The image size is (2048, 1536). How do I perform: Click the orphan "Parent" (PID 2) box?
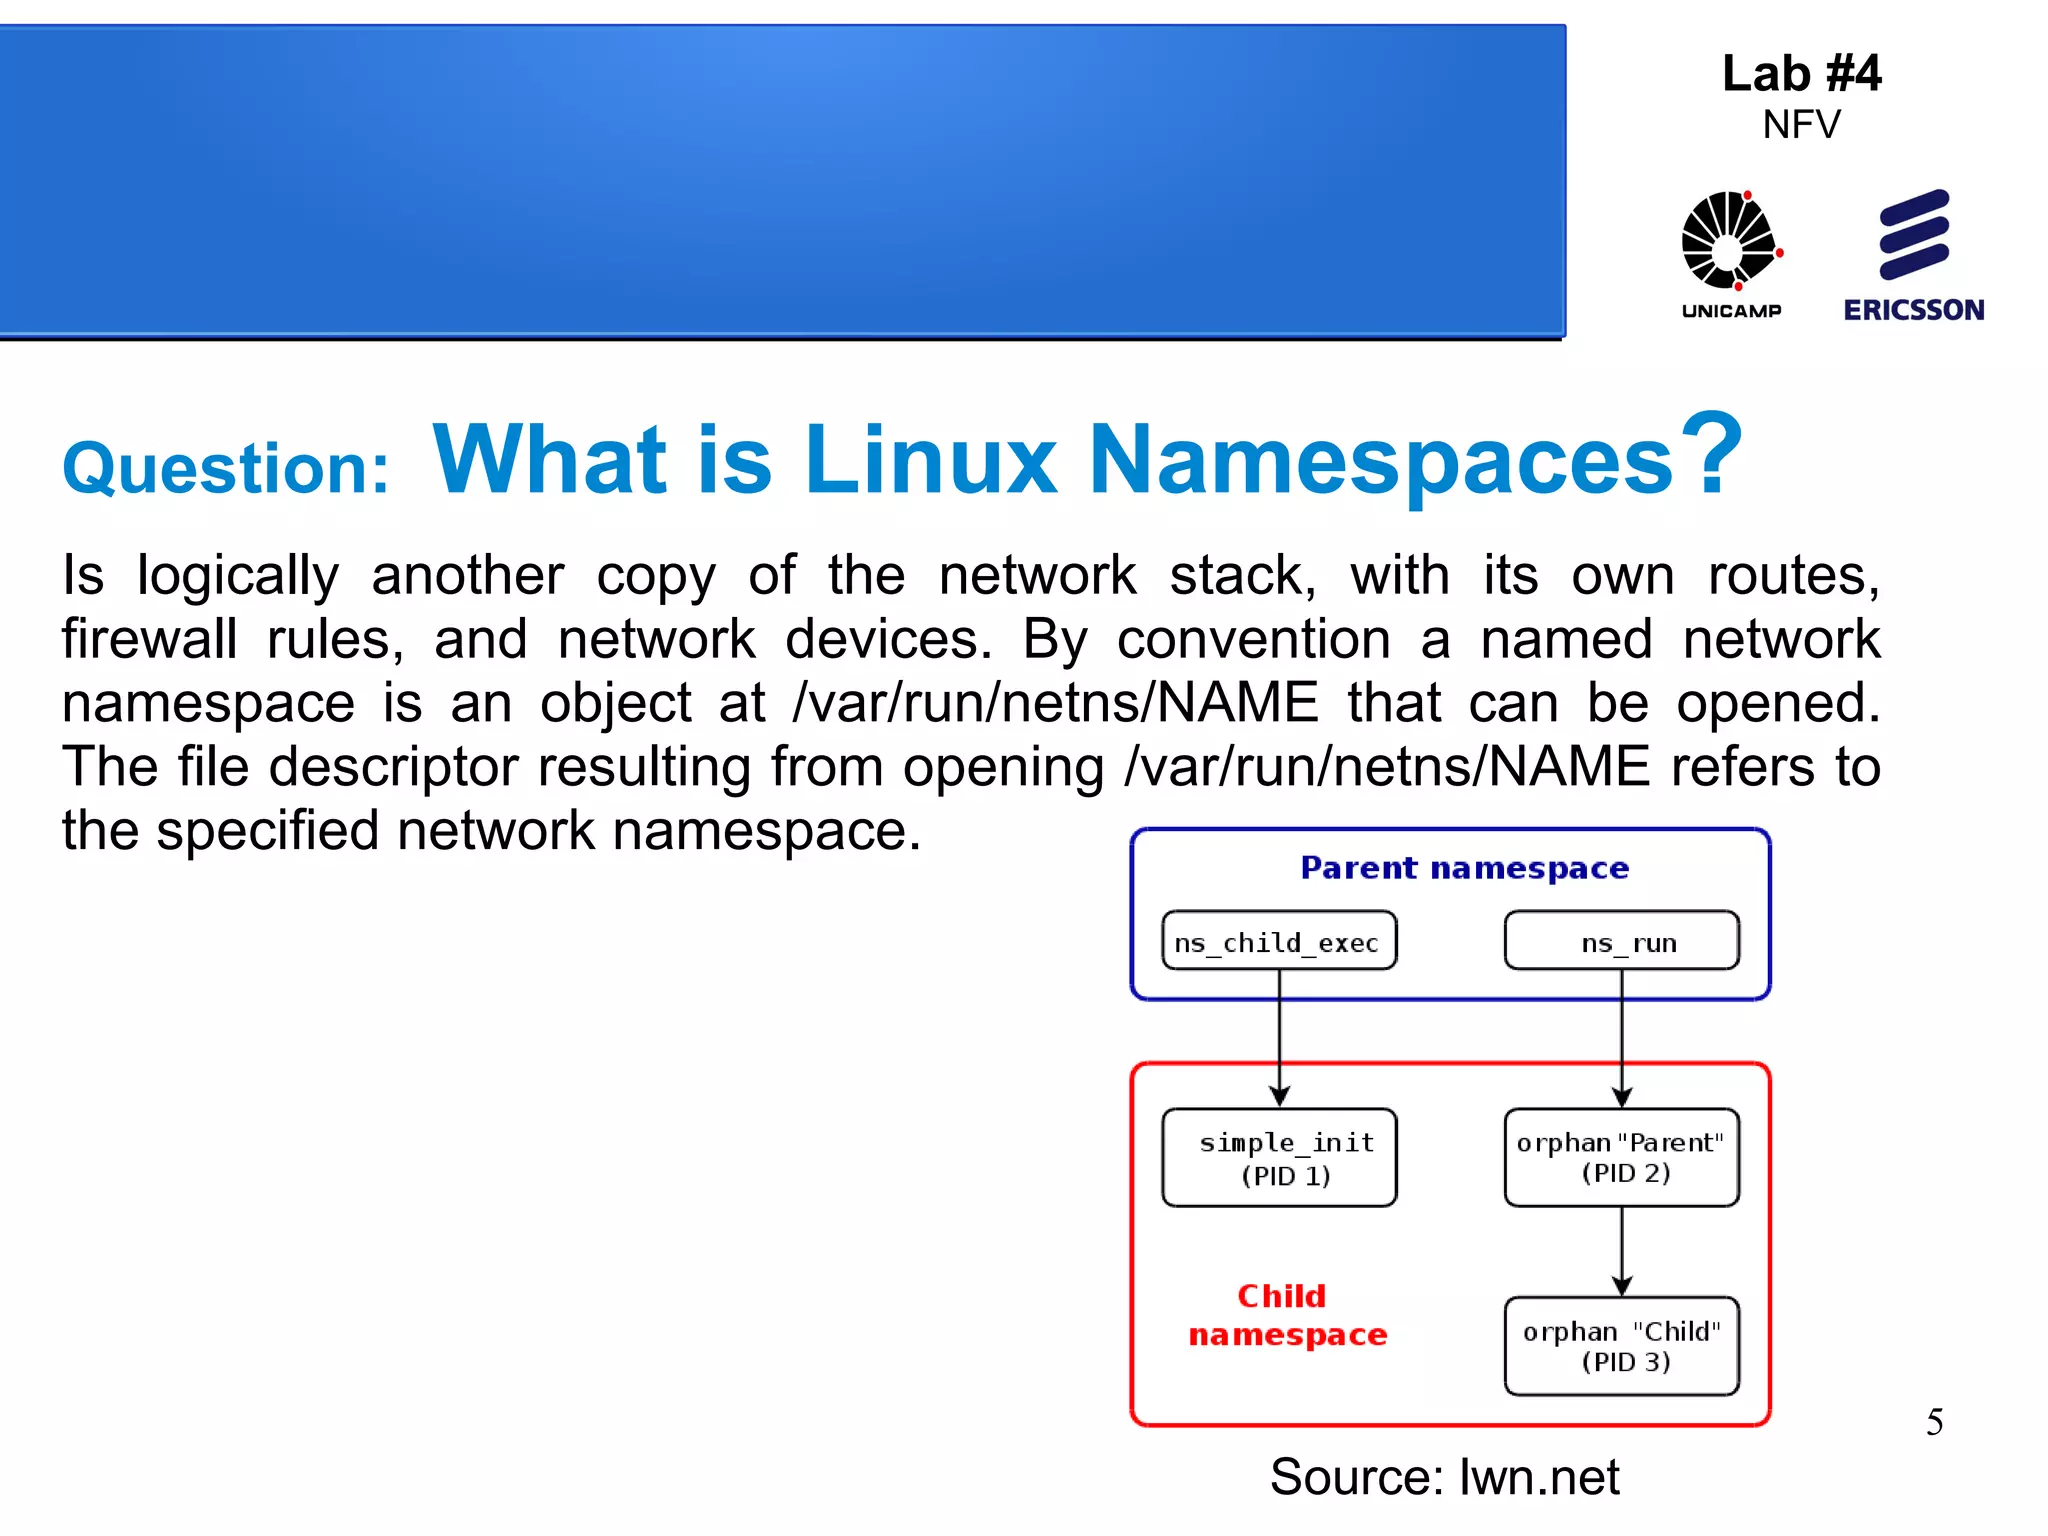1622,1157
